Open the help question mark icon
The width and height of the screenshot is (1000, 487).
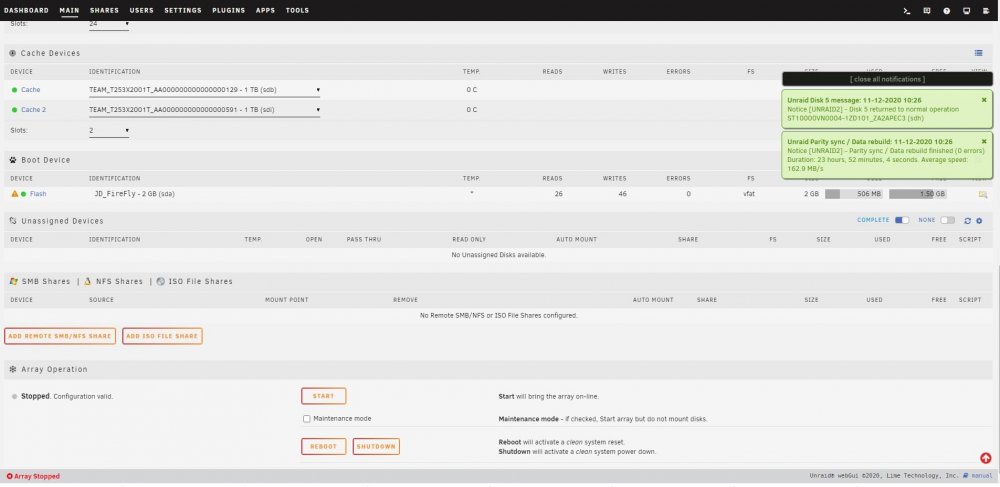click(946, 11)
